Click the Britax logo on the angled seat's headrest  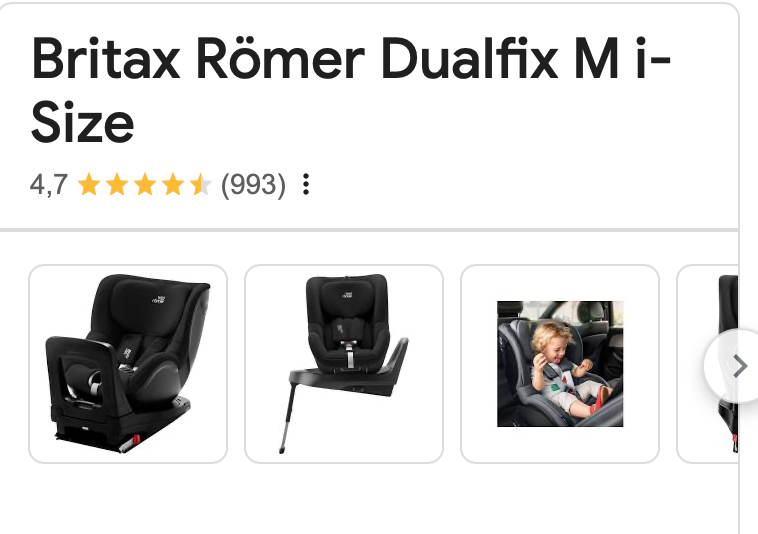click(x=159, y=299)
